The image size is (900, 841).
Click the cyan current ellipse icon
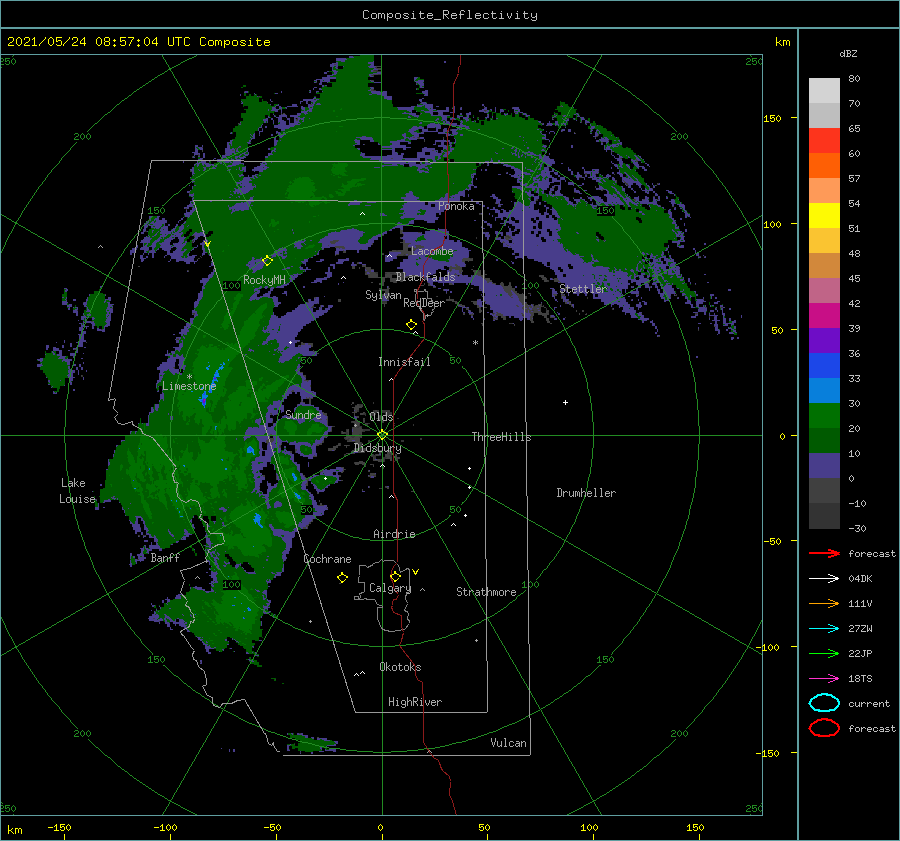tap(824, 703)
